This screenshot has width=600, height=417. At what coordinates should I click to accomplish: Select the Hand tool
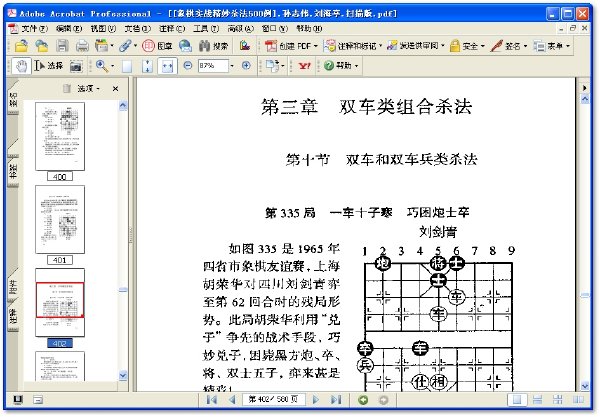(x=21, y=66)
